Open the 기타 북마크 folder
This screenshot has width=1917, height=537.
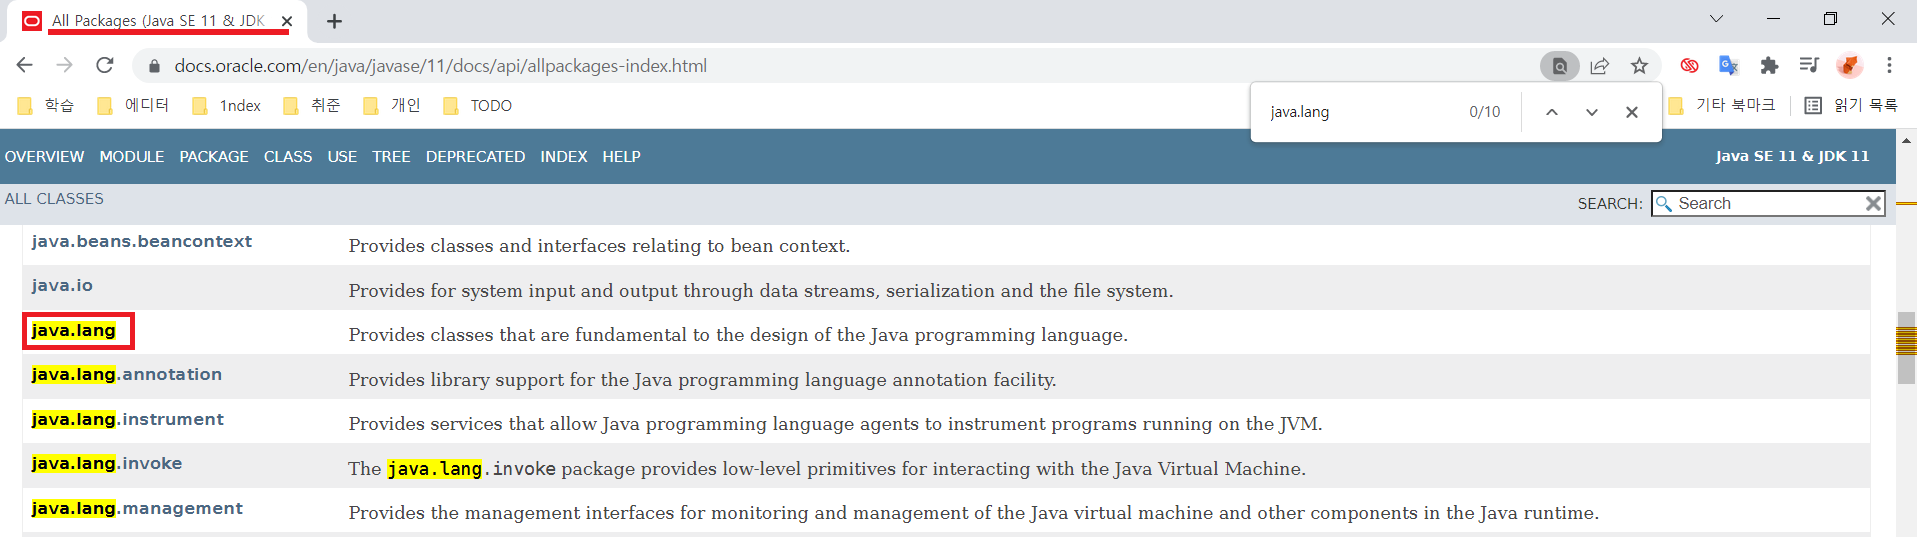(x=1722, y=106)
